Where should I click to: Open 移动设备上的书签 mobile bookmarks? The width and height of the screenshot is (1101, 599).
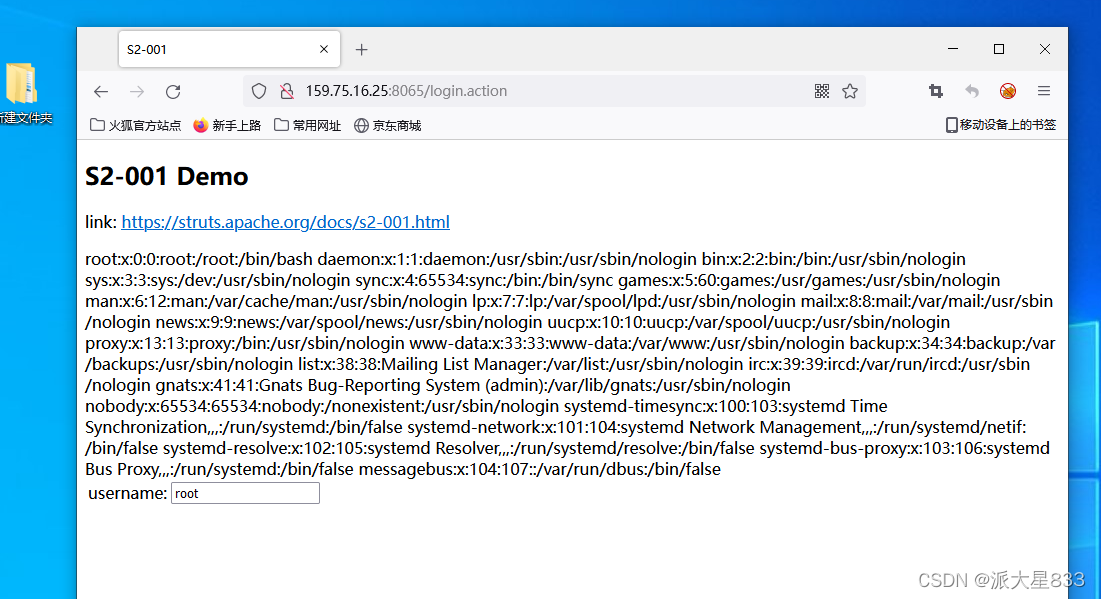click(x=1001, y=125)
